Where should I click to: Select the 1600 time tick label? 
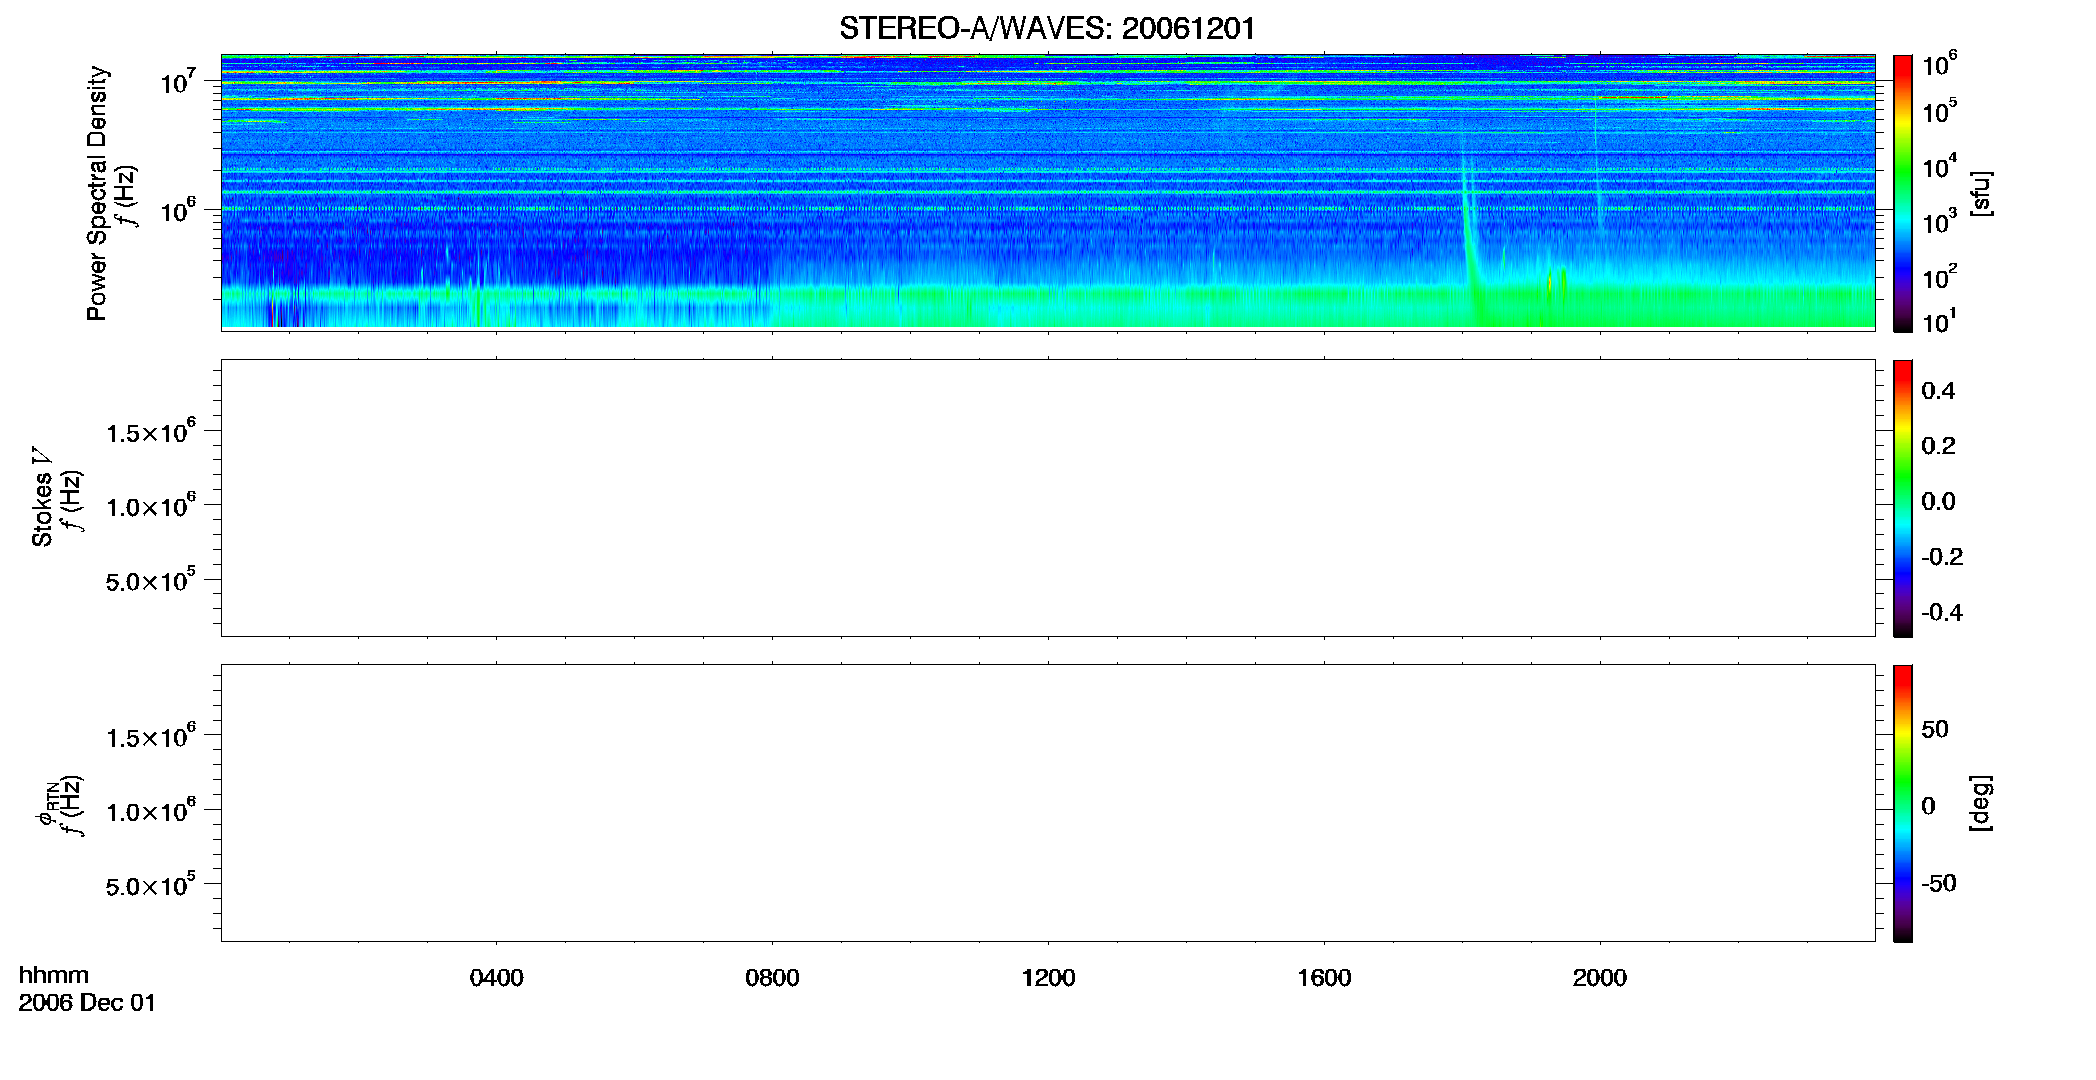[x=1324, y=978]
